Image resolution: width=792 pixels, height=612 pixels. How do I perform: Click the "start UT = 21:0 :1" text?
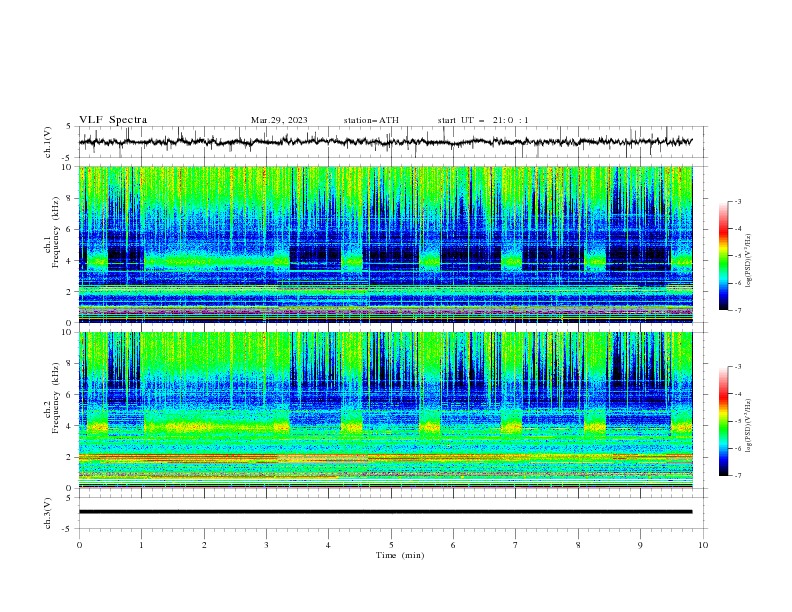coord(483,120)
